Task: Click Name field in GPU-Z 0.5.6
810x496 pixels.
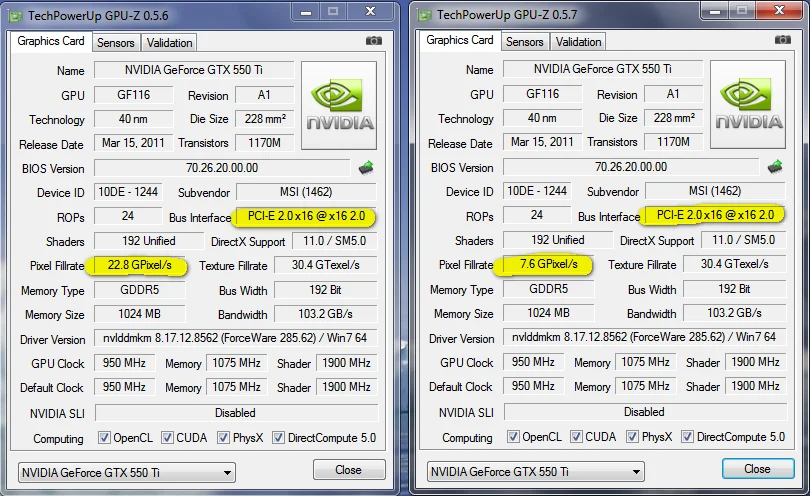Action: [194, 70]
